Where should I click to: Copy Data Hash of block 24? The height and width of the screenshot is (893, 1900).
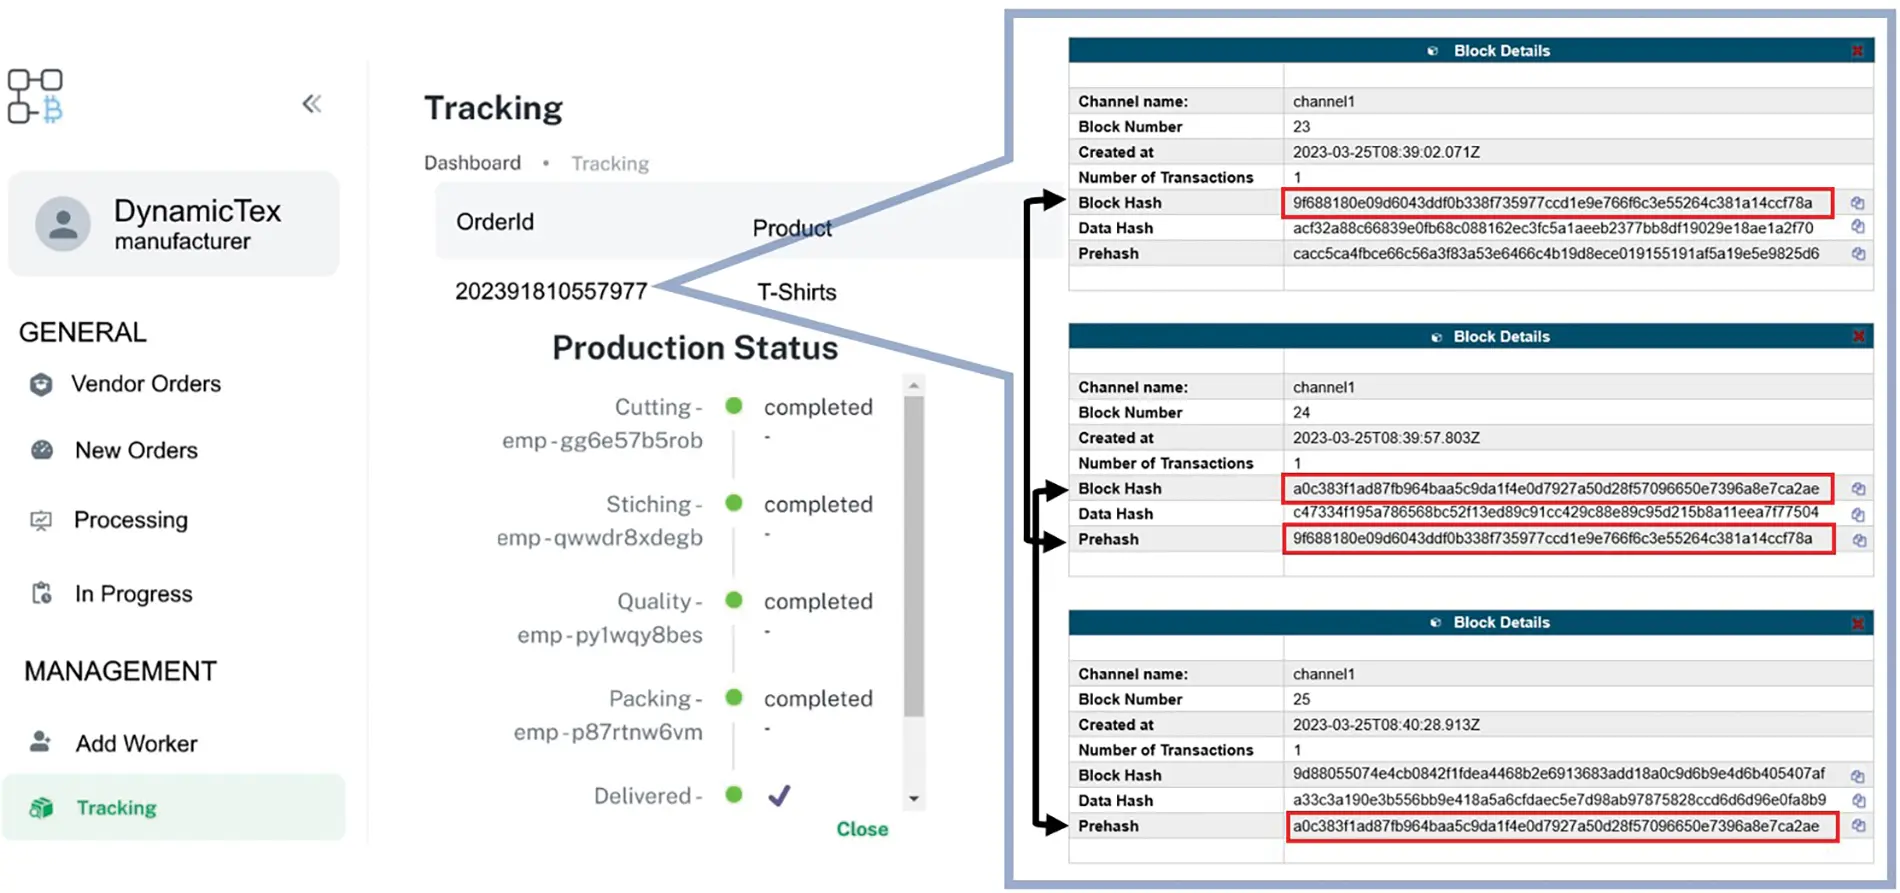pyautogui.click(x=1857, y=514)
